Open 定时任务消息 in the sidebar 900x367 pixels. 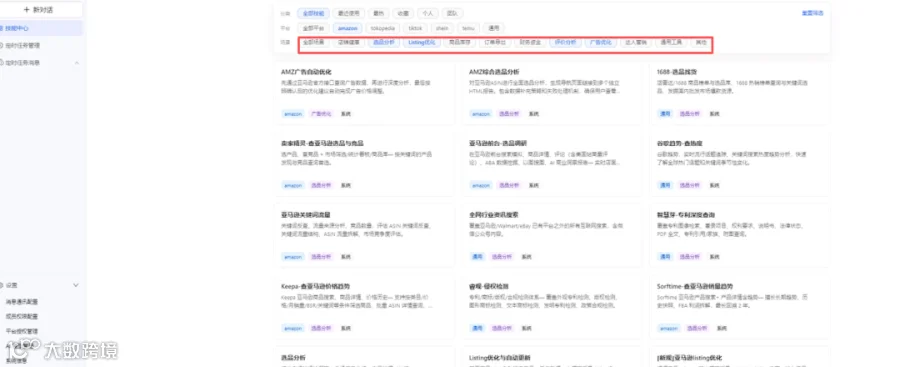click(22, 63)
